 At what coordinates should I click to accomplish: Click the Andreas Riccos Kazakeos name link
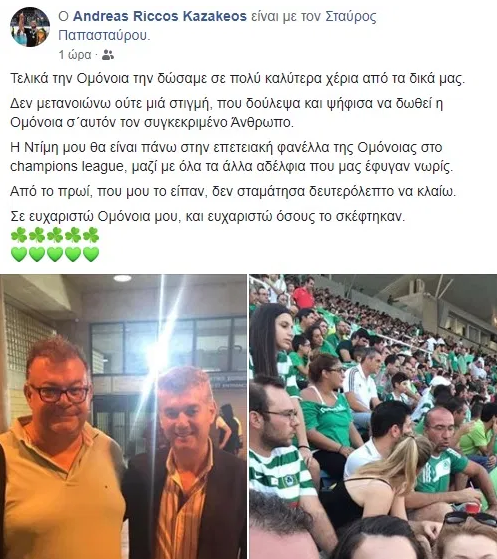click(160, 16)
